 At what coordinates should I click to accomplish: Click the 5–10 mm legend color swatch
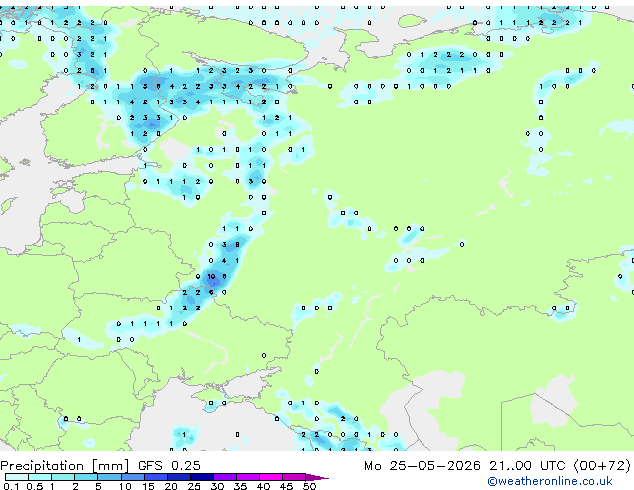point(109,477)
